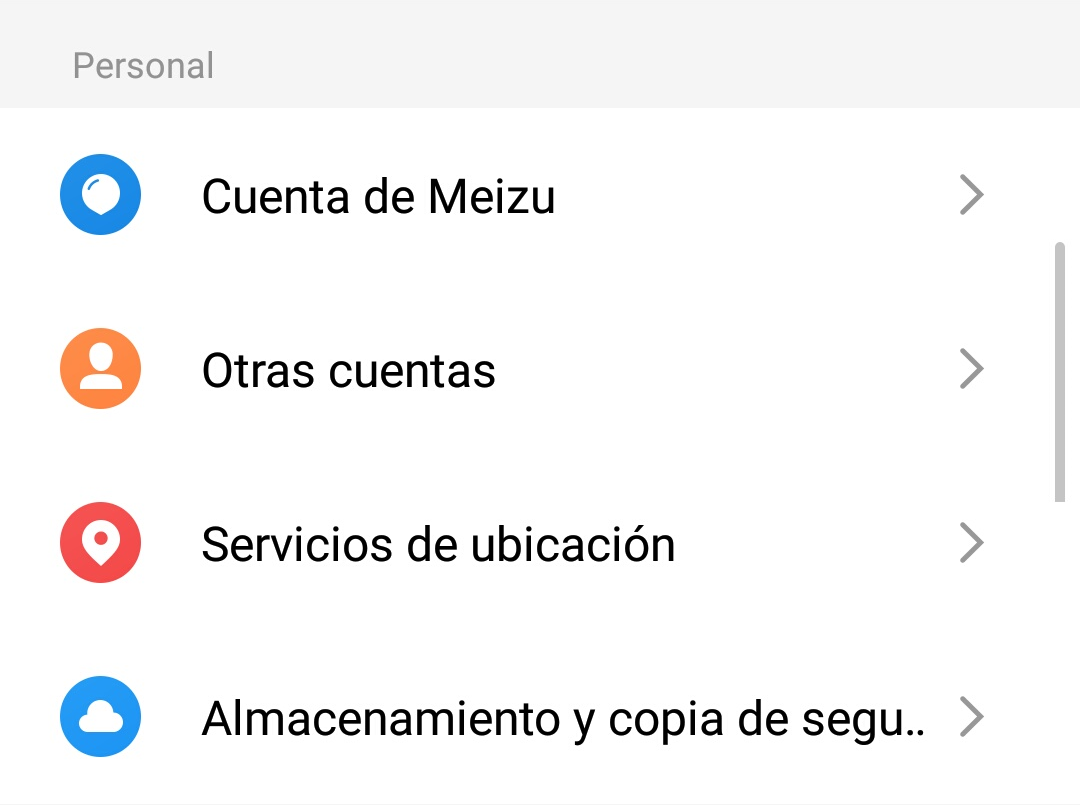Tap the blue cloud storage icon
The image size is (1080, 805).
(100, 717)
